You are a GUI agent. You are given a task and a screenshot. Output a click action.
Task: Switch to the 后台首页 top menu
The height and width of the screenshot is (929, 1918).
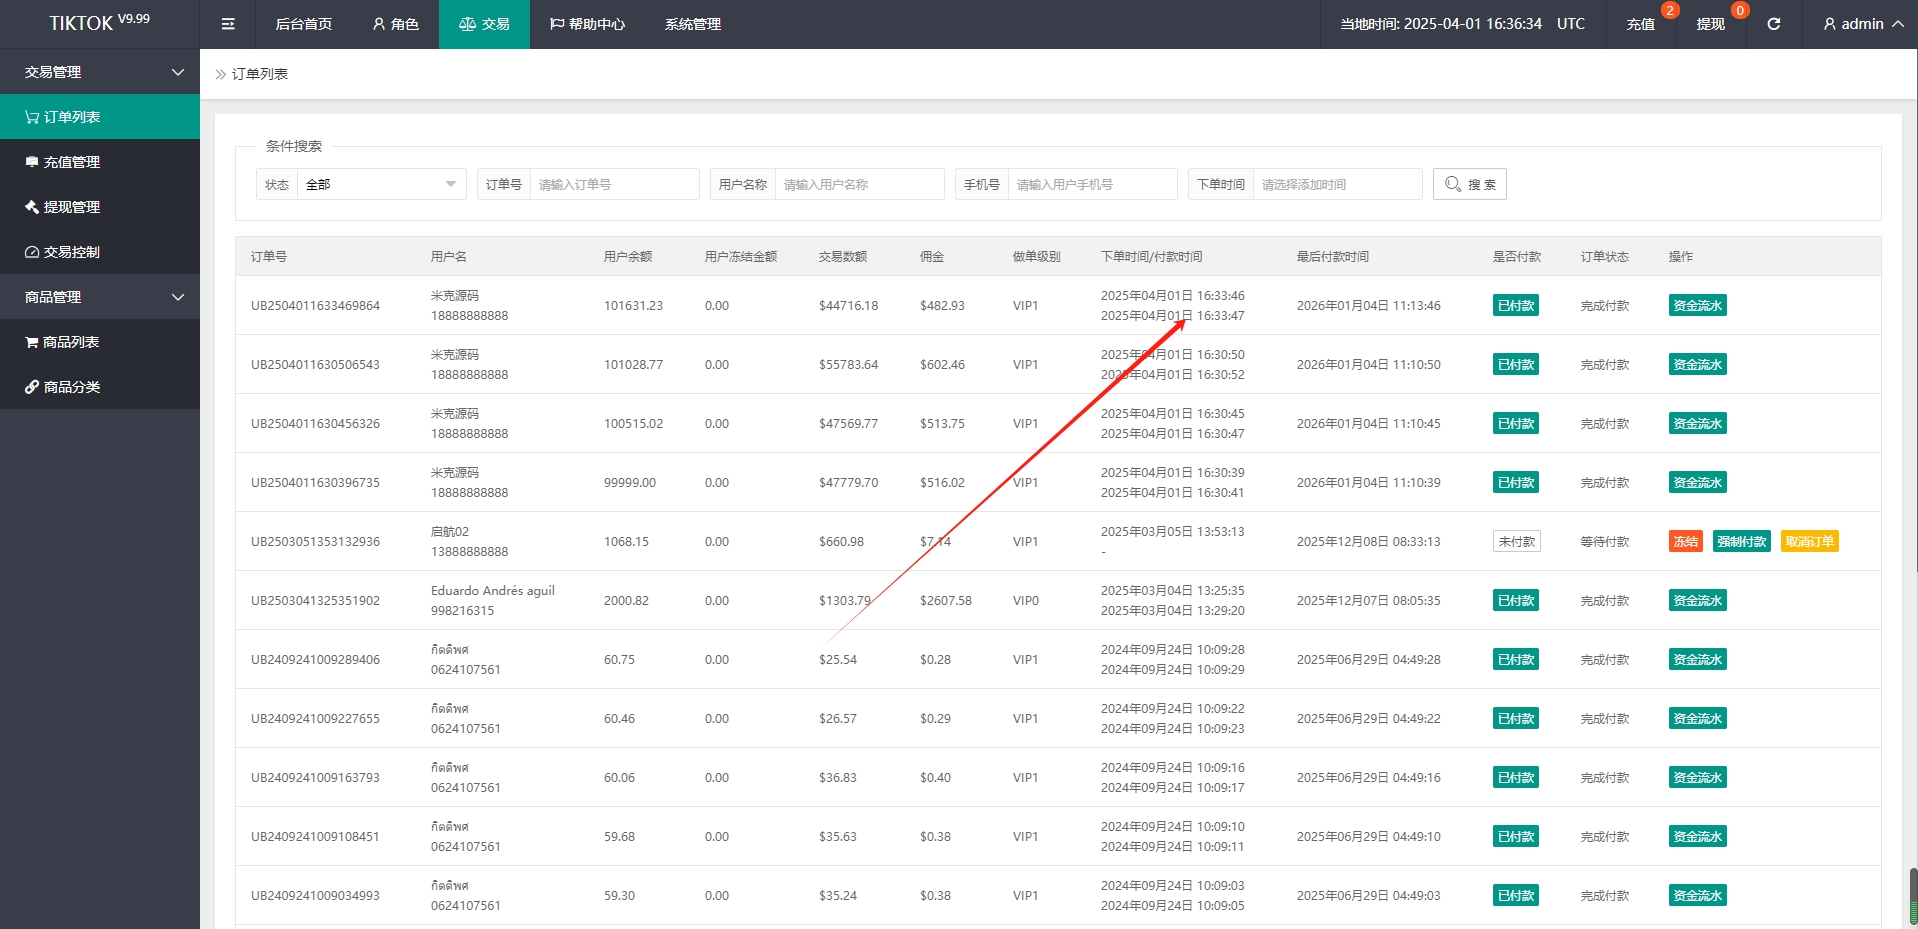point(303,24)
